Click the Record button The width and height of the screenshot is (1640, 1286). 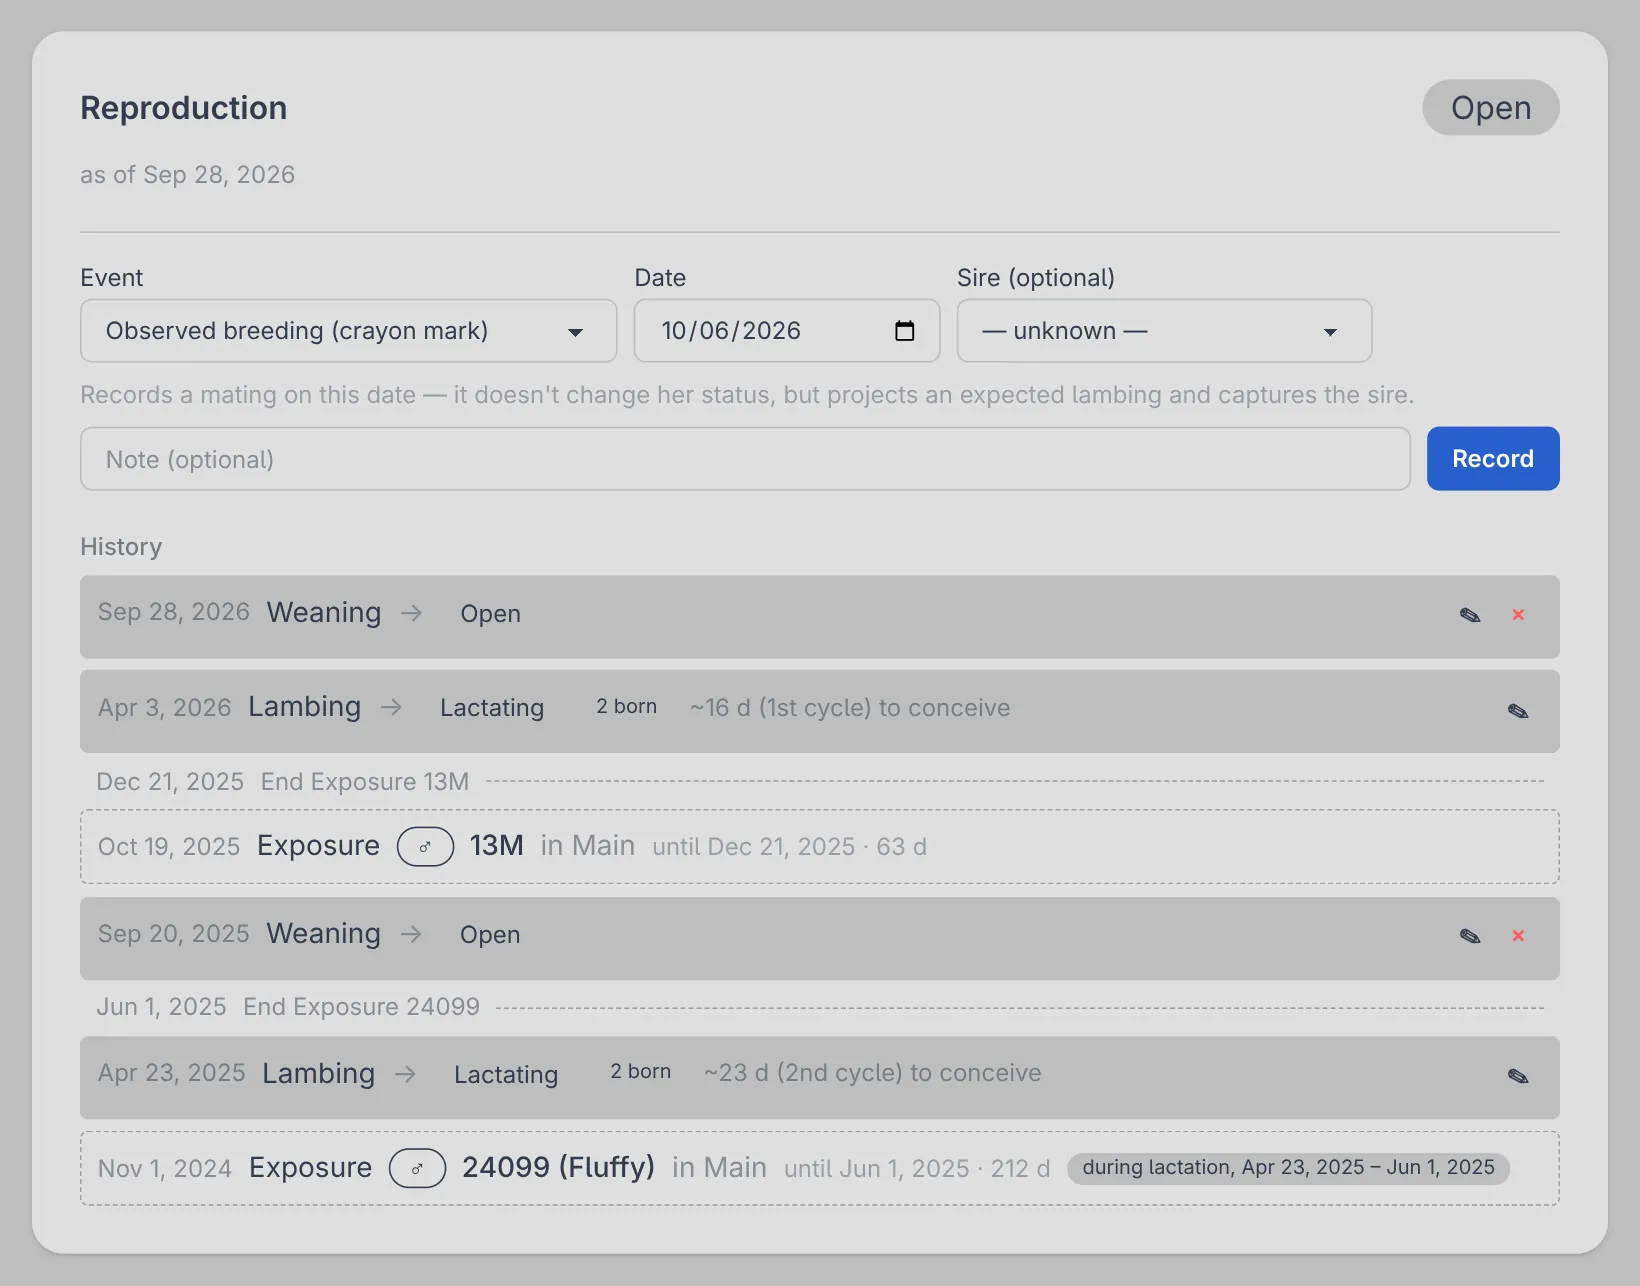pos(1493,459)
